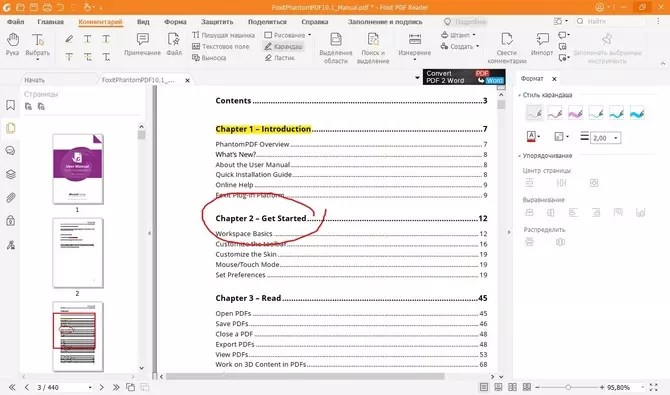Click the zoom slider handle
This screenshot has height=395, width=670.
tap(568, 387)
